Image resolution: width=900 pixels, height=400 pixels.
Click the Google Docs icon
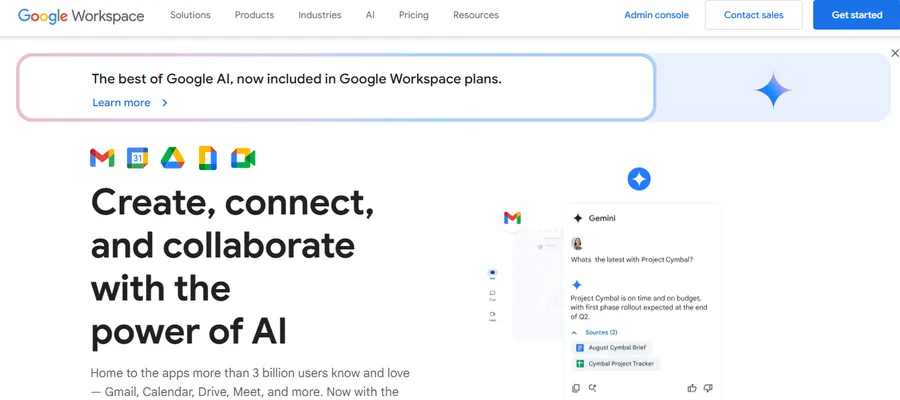(208, 158)
